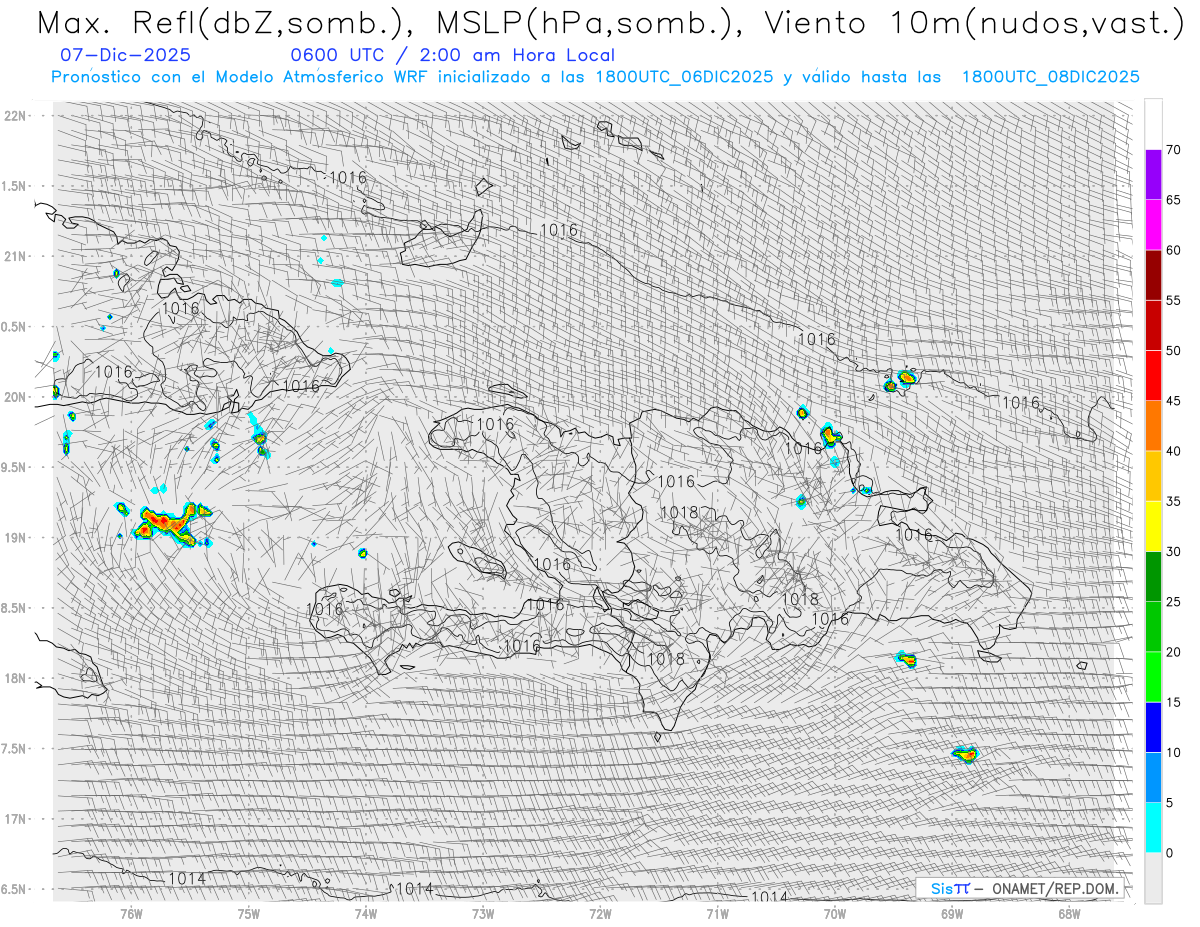The width and height of the screenshot is (1200, 927).
Task: Click the WRF forecast initialization subtitle line
Action: [x=595, y=77]
